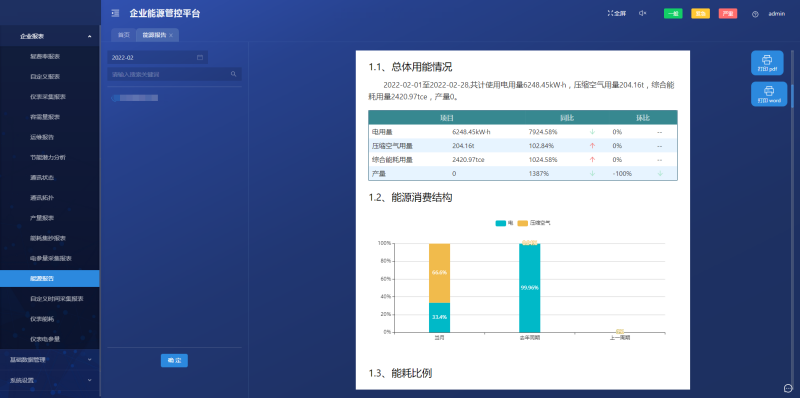Open the calendar icon in the date field
This screenshot has width=800, height=398.
(200, 58)
